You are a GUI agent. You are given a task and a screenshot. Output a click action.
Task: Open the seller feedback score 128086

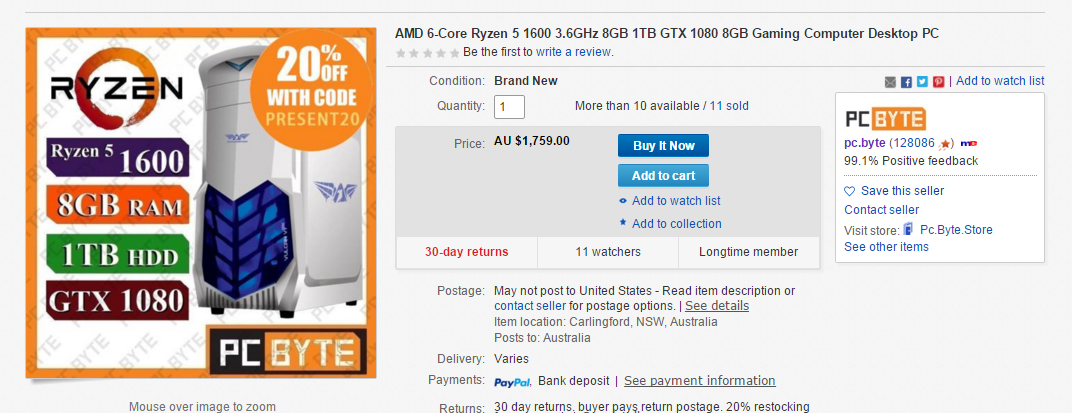coord(913,143)
